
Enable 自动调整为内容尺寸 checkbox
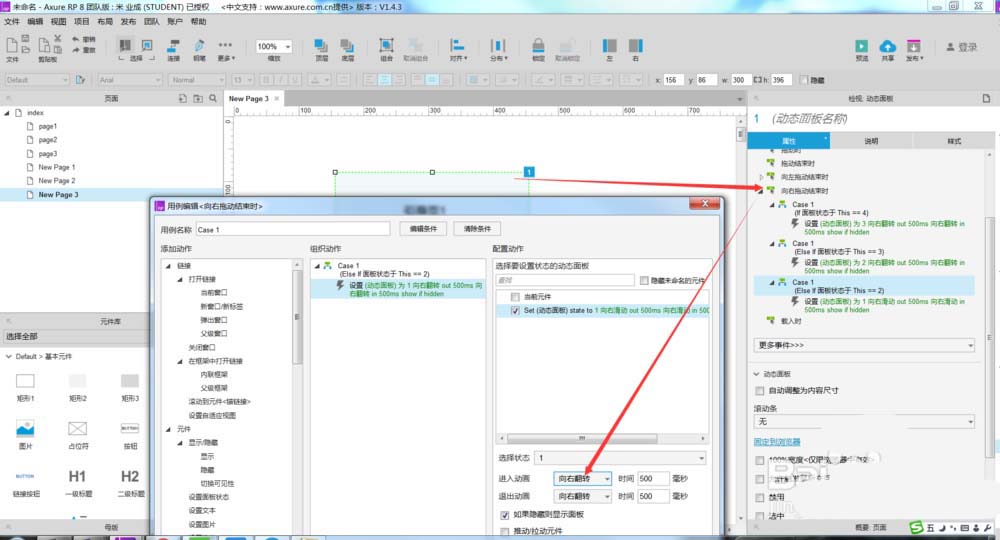(760, 390)
